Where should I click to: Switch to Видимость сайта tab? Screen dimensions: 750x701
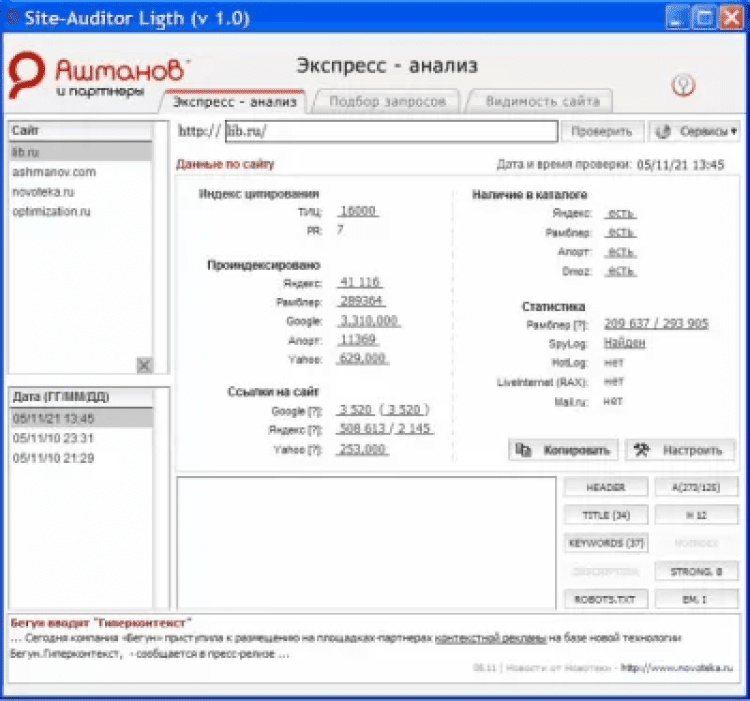tap(542, 101)
